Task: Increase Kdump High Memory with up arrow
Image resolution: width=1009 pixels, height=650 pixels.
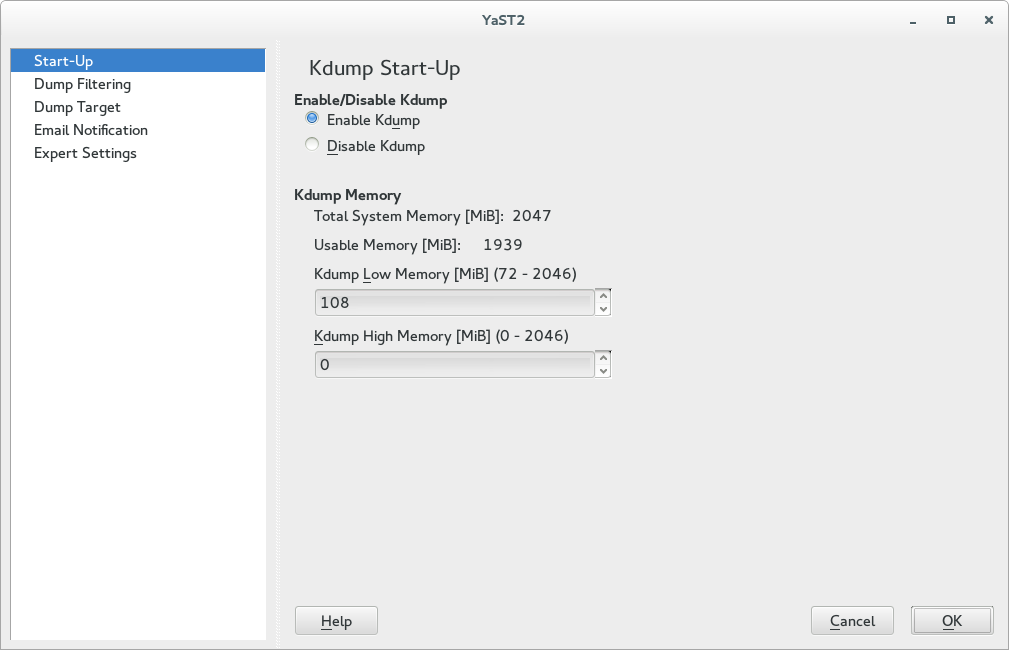Action: click(602, 358)
